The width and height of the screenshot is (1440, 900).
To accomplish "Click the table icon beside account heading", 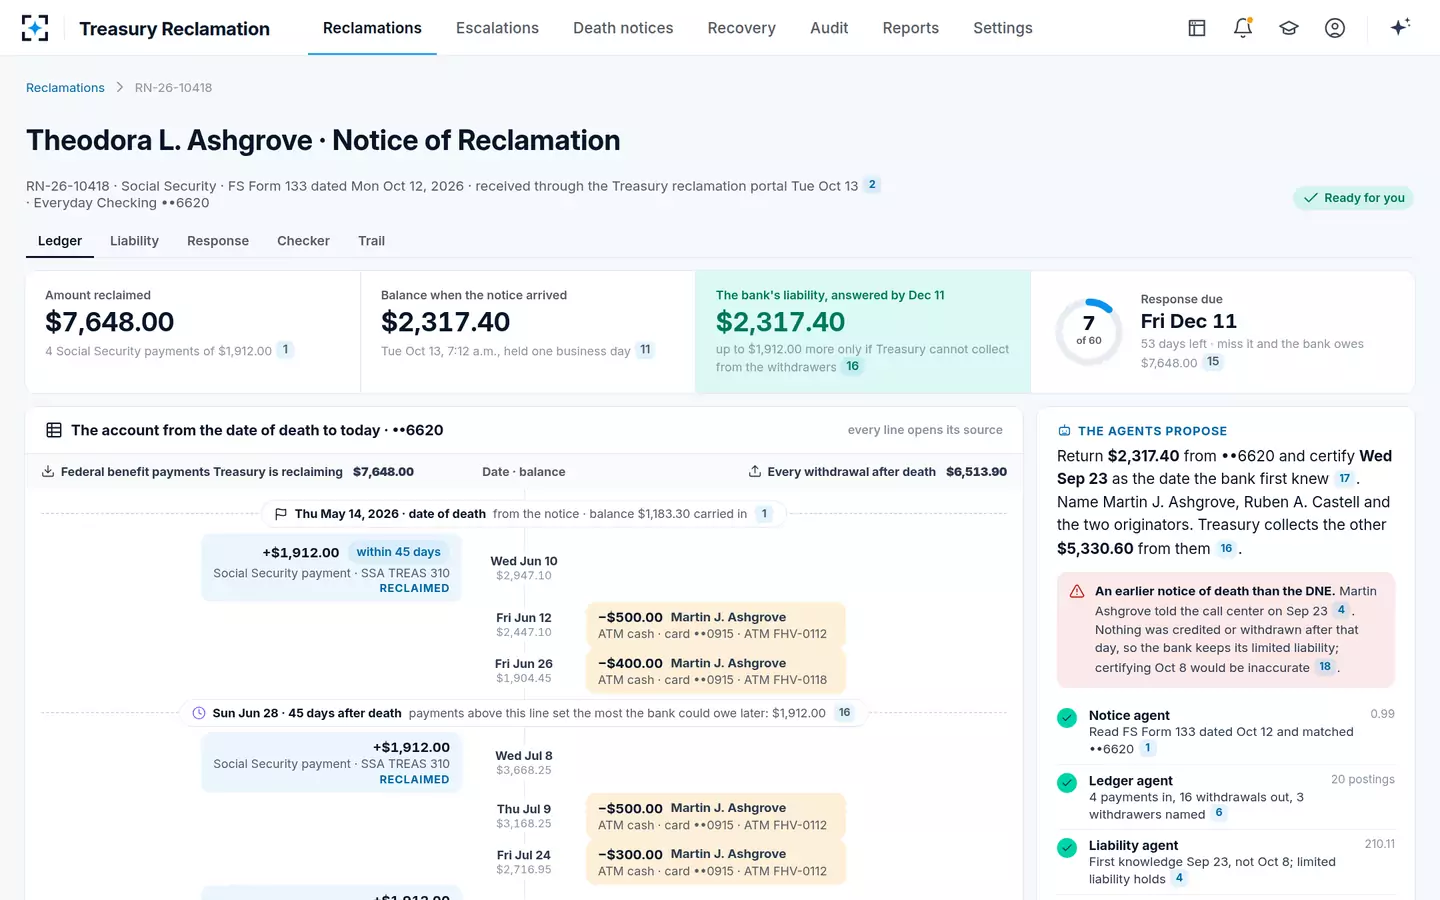I will [54, 430].
